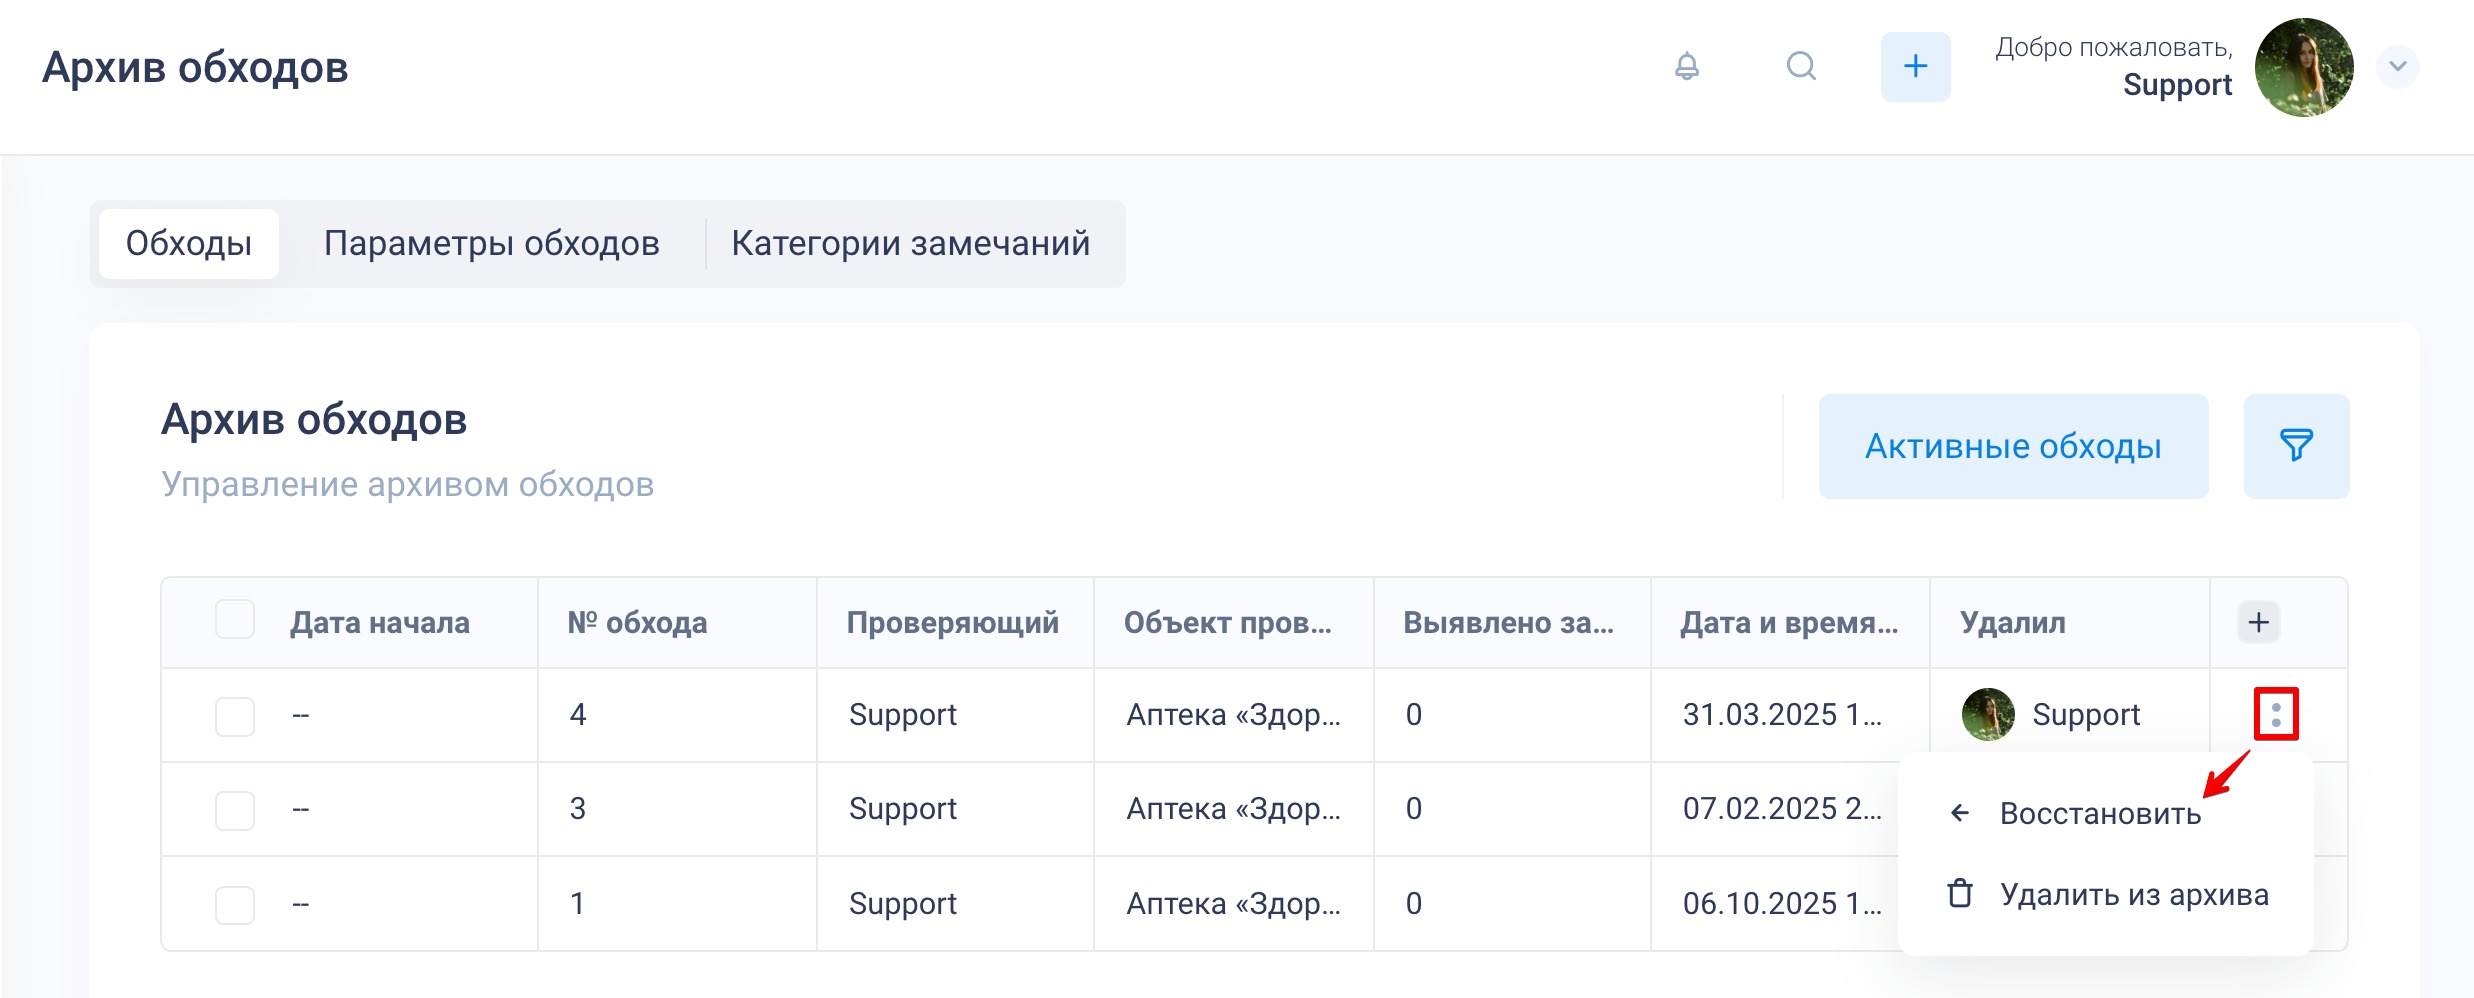Open the three-dot menu for walkthrough 4

pyautogui.click(x=2276, y=714)
